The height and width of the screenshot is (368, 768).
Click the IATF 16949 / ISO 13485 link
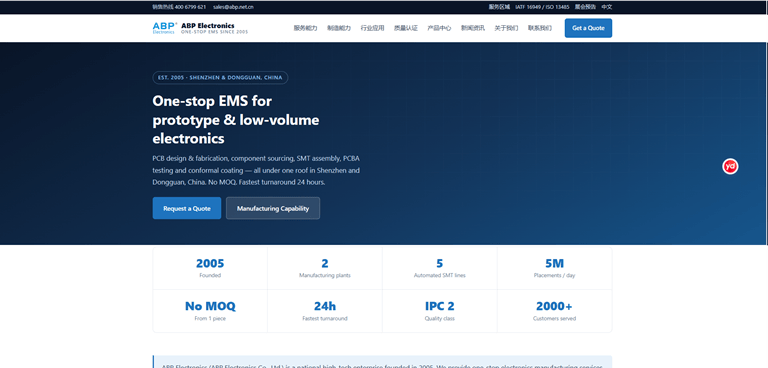click(x=542, y=7)
